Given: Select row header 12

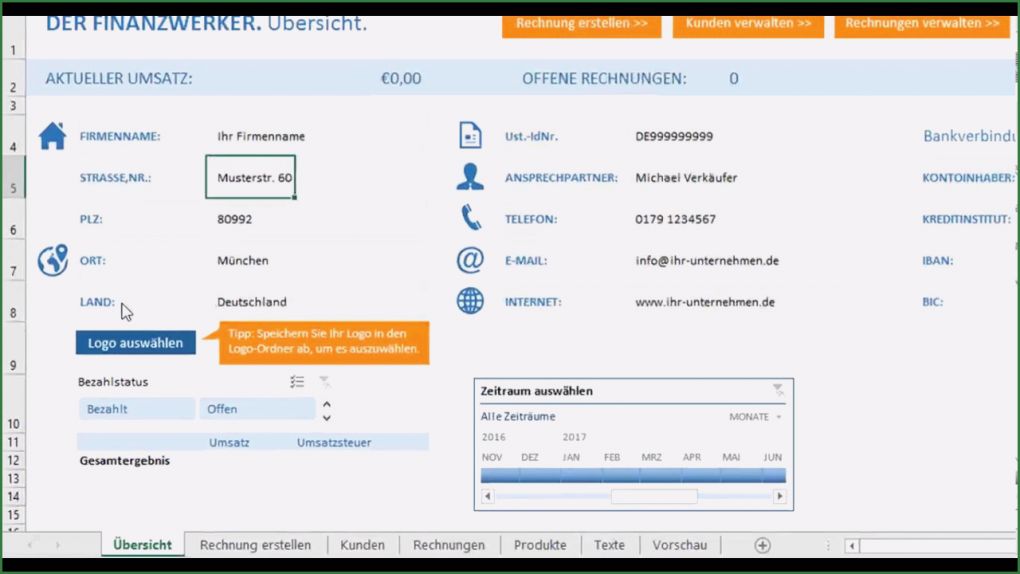Looking at the screenshot, I should (13, 460).
